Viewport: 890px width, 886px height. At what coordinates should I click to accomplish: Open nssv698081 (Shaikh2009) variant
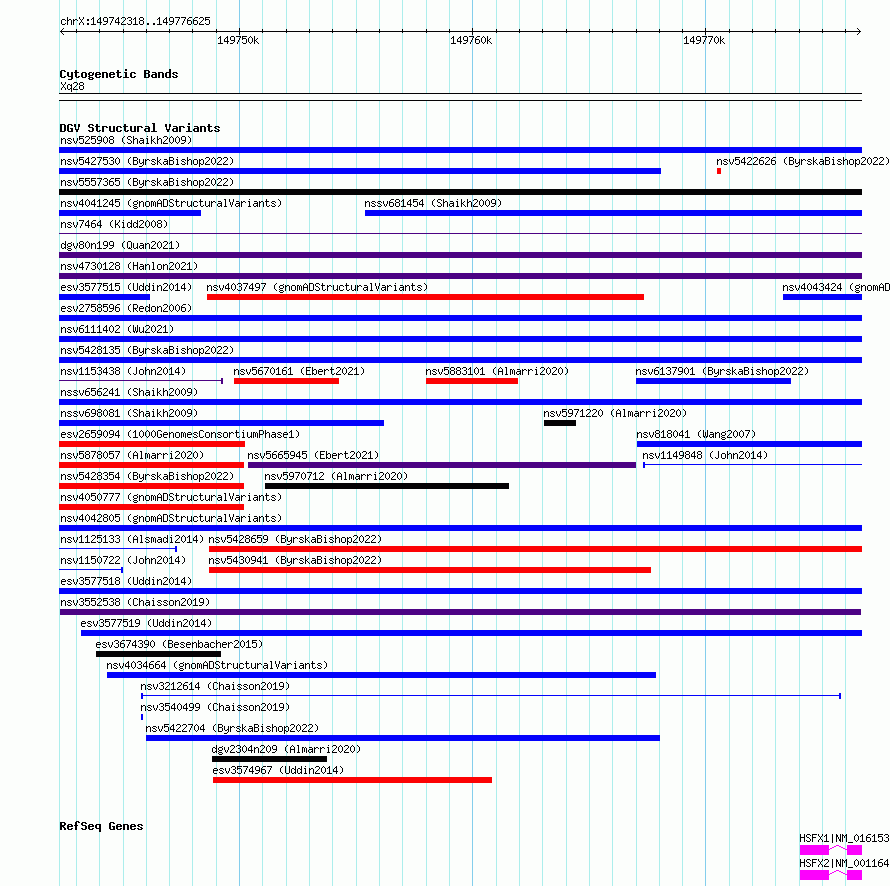coord(129,413)
